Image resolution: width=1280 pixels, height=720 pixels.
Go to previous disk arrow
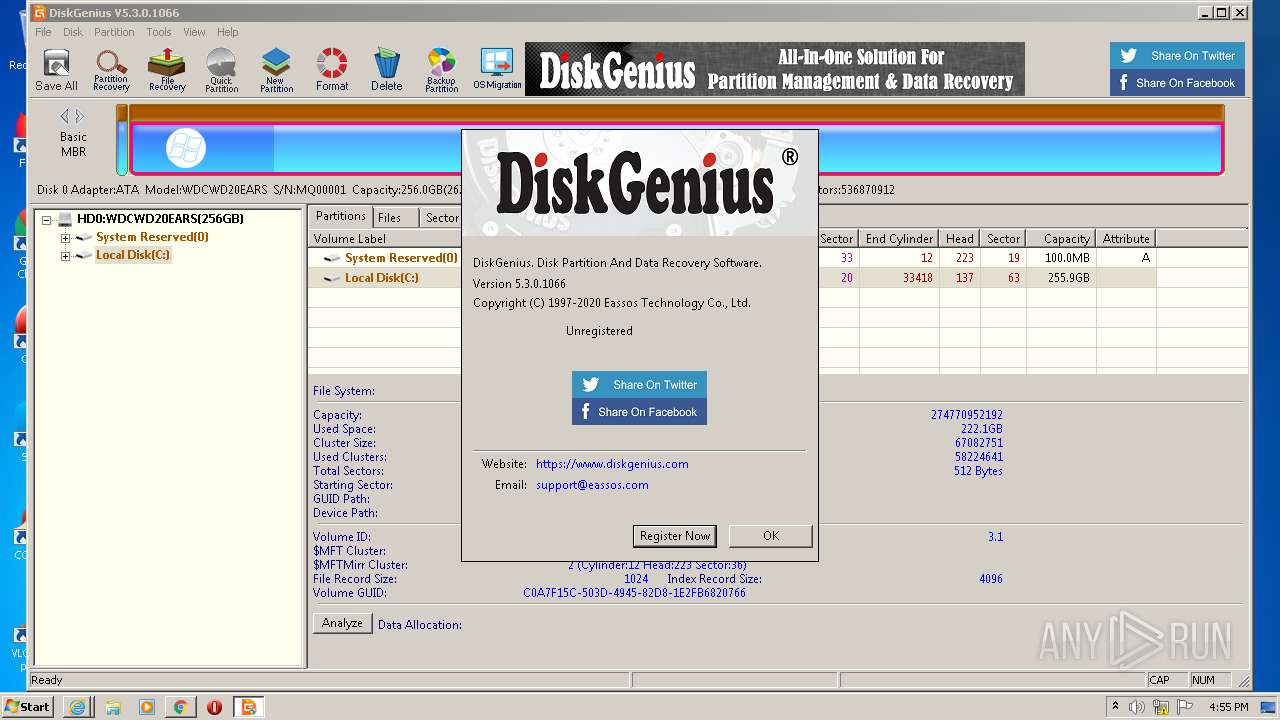tap(65, 116)
